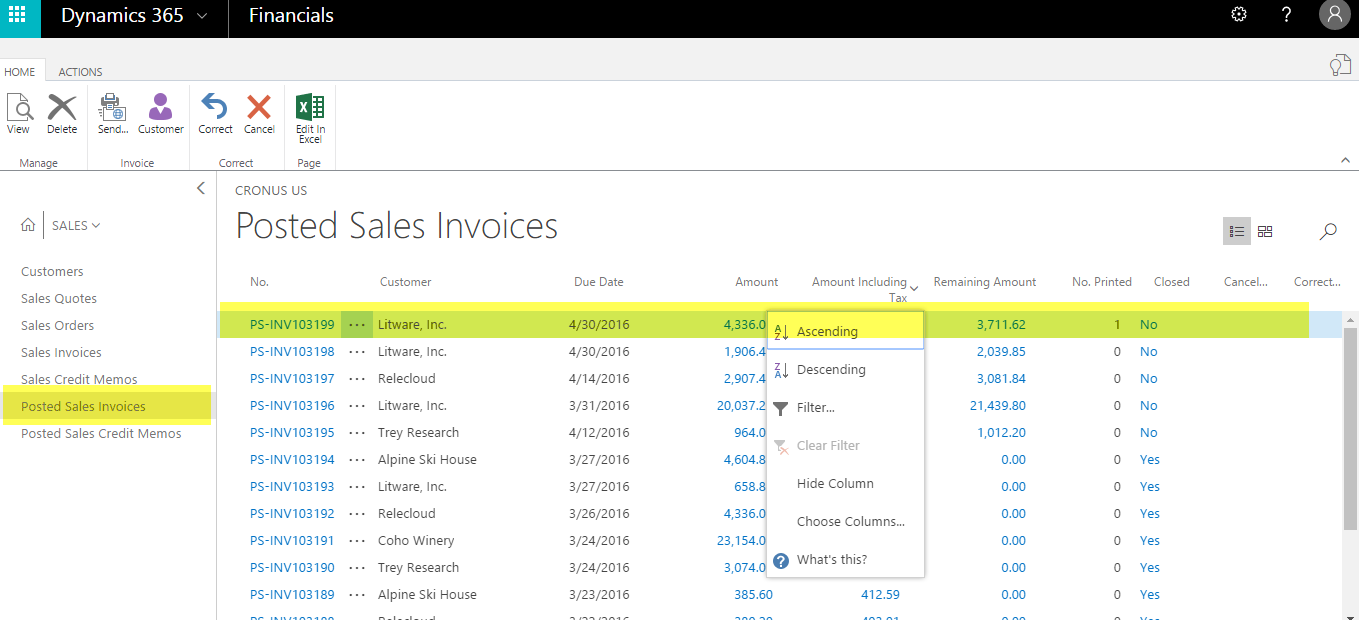This screenshot has width=1359, height=620.
Task: Open row menu for PS-INV103199
Action: pyautogui.click(x=357, y=324)
